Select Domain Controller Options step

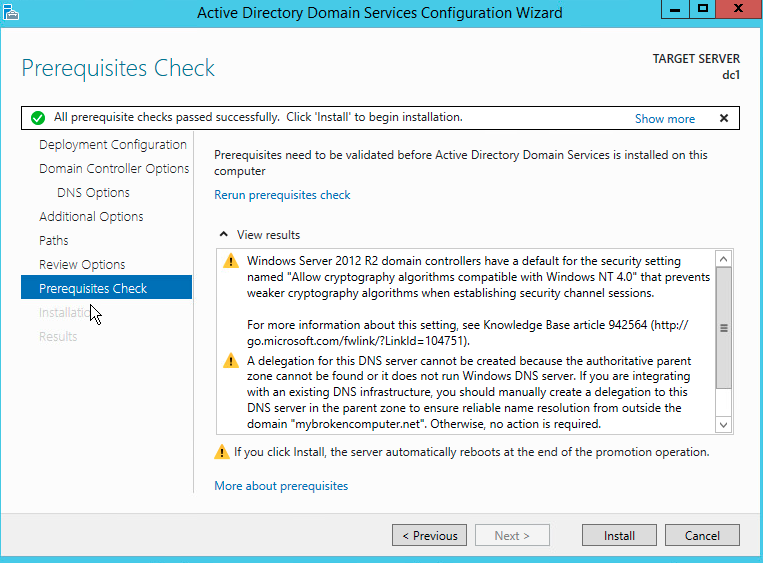tap(114, 169)
